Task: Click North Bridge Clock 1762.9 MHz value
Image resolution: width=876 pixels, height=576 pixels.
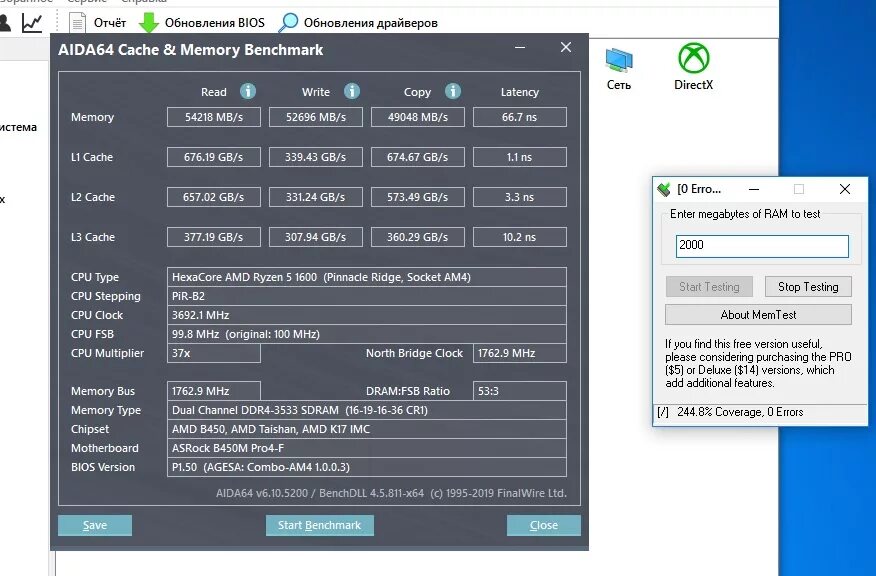Action: [x=520, y=353]
